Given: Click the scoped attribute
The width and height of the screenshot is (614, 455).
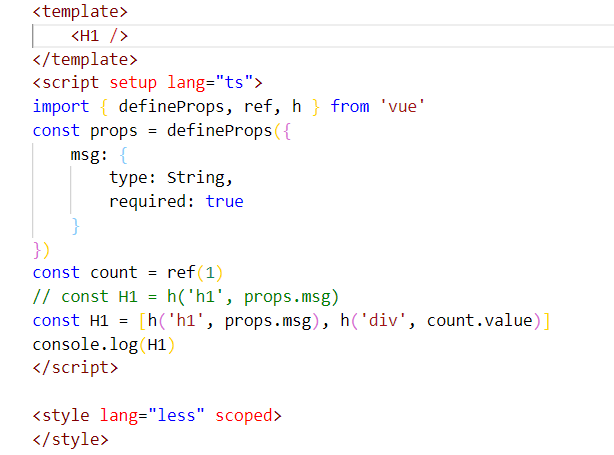Looking at the screenshot, I should pos(244,416).
